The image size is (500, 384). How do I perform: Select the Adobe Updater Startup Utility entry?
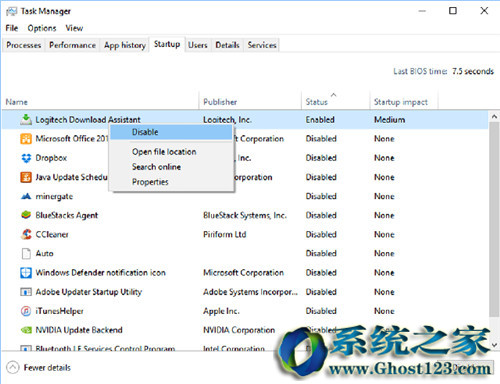pyautogui.click(x=89, y=292)
